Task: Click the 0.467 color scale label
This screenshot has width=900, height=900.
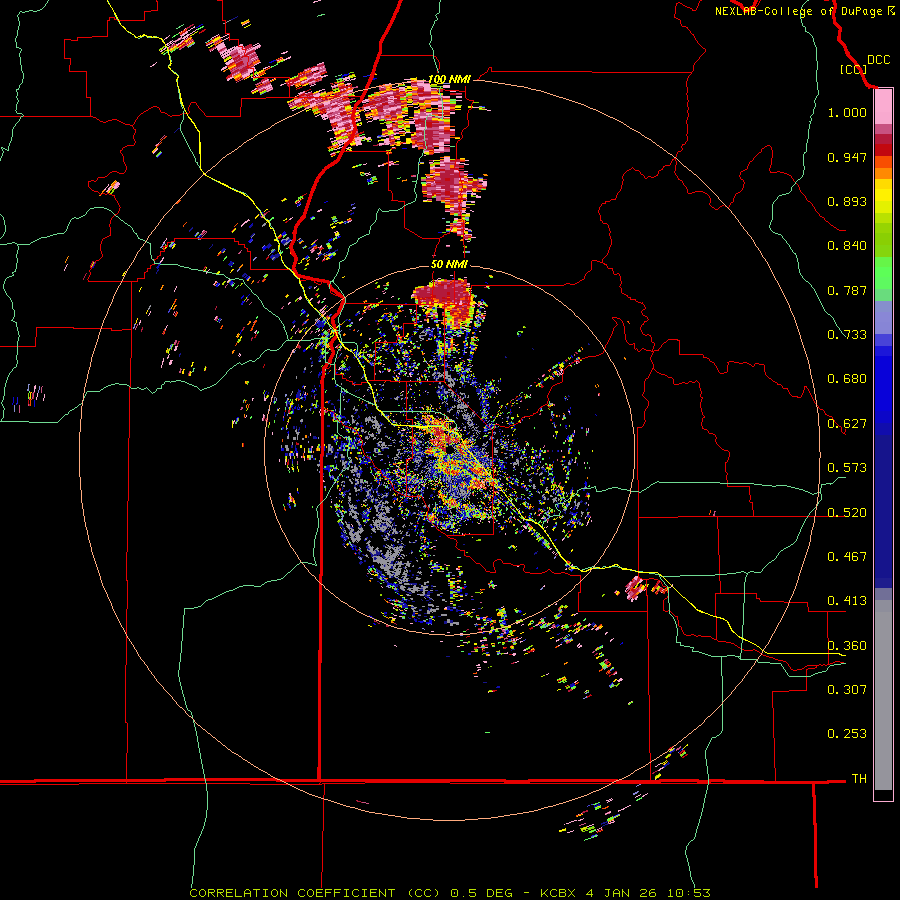Action: pyautogui.click(x=847, y=557)
